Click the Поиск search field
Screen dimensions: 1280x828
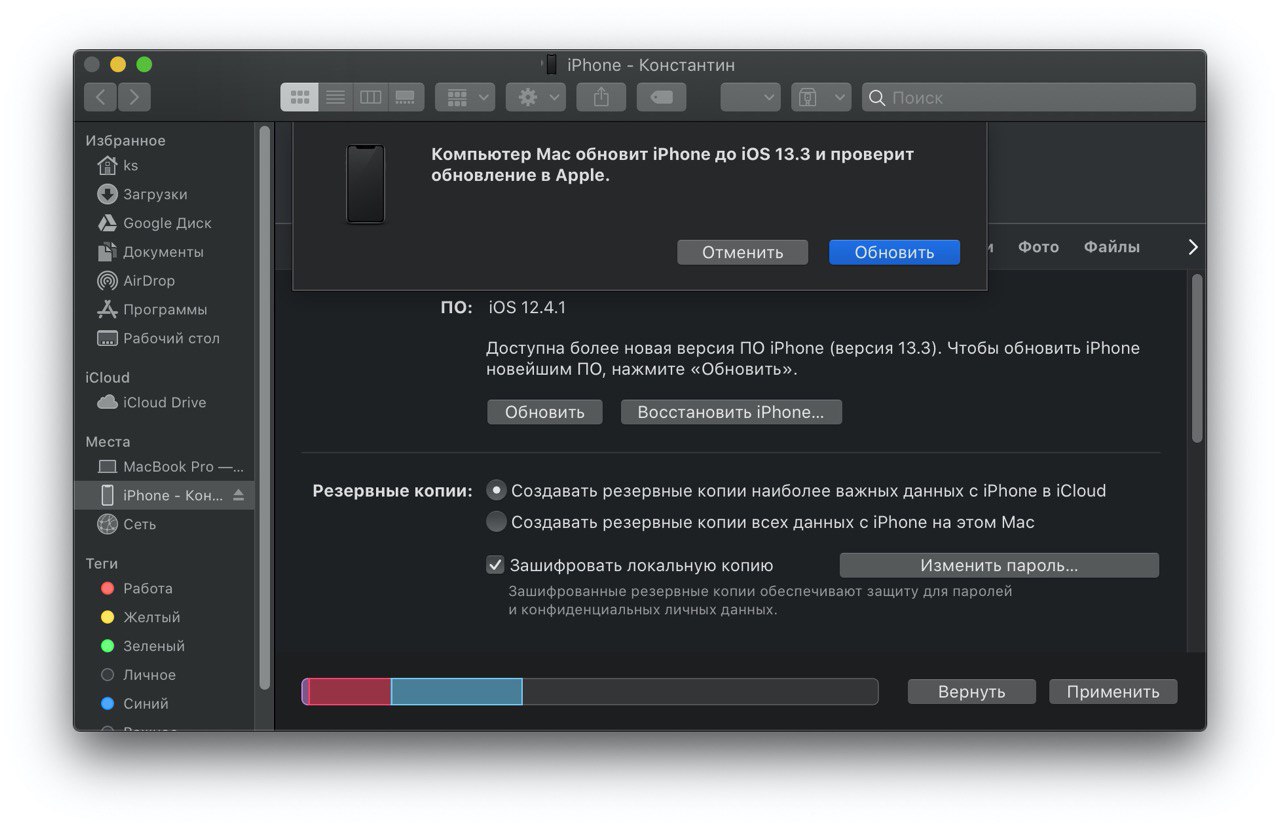click(x=1029, y=97)
